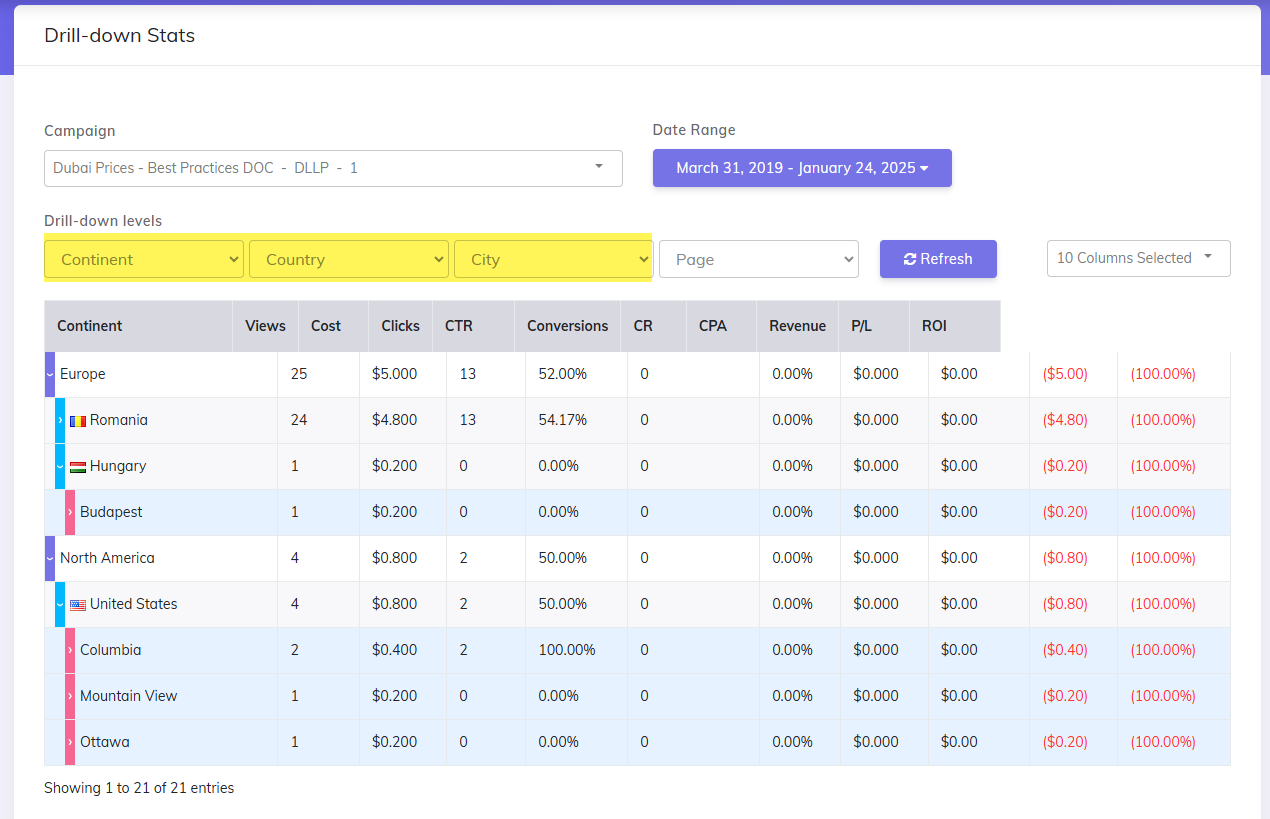The height and width of the screenshot is (819, 1270).
Task: Expand the Budapest city row
Action: click(x=70, y=512)
